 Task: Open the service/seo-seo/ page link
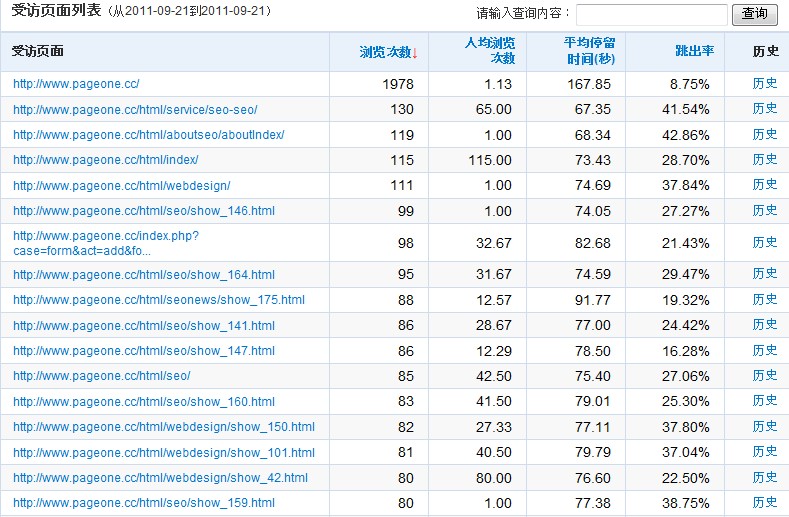coord(135,109)
